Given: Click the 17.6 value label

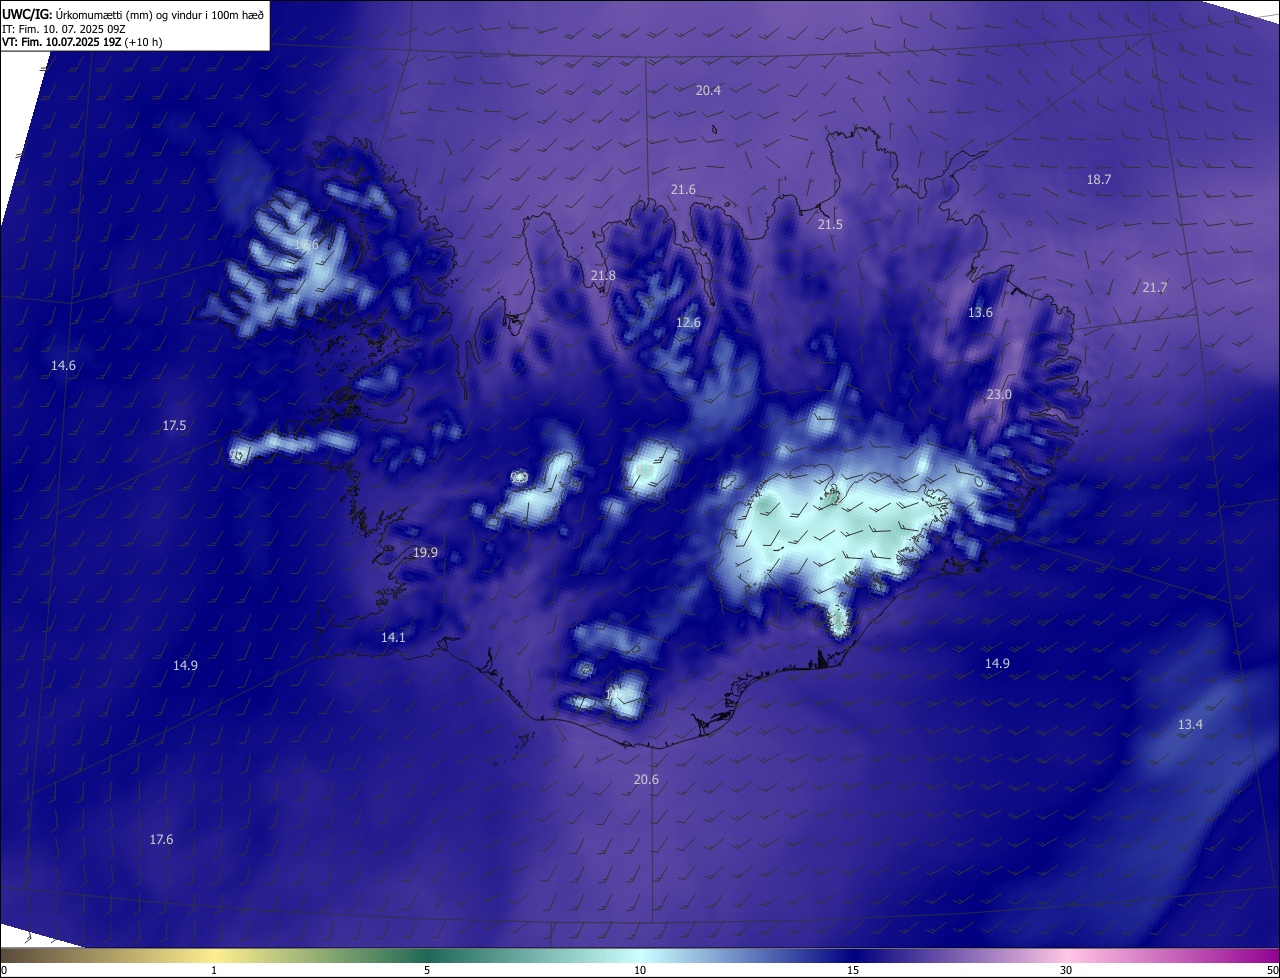Looking at the screenshot, I should point(161,840).
